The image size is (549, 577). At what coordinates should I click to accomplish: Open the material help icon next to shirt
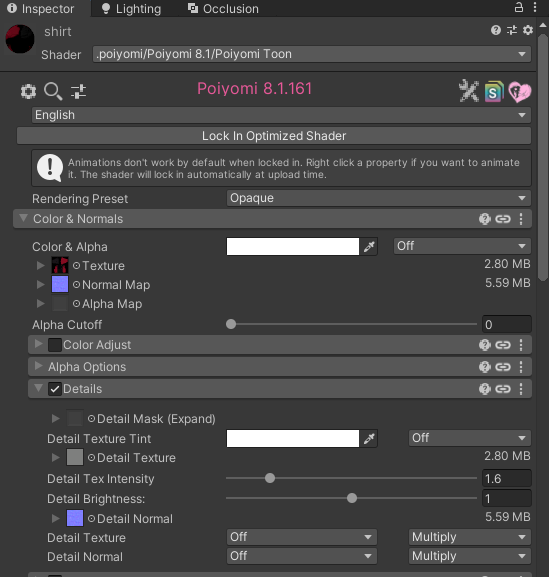point(496,30)
